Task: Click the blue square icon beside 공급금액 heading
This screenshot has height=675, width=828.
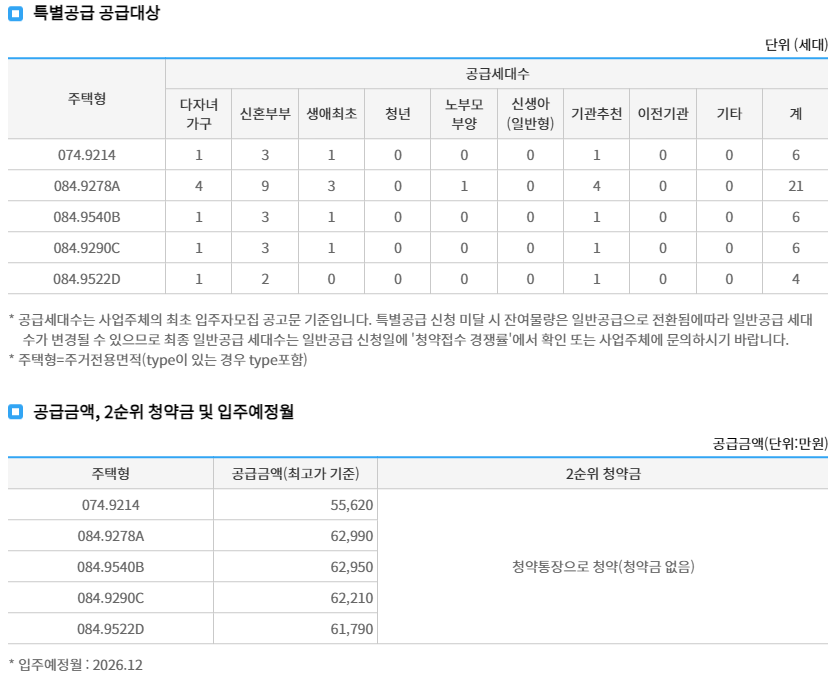Action: [x=14, y=410]
